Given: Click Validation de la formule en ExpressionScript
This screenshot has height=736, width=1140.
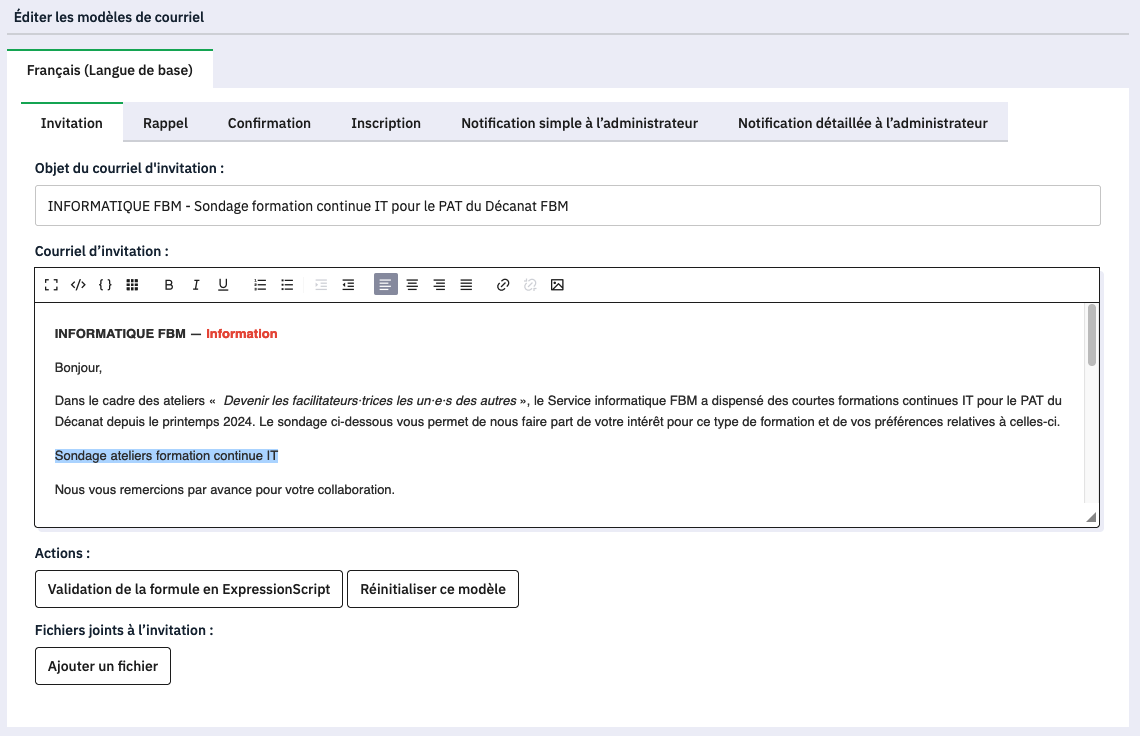Looking at the screenshot, I should point(189,589).
